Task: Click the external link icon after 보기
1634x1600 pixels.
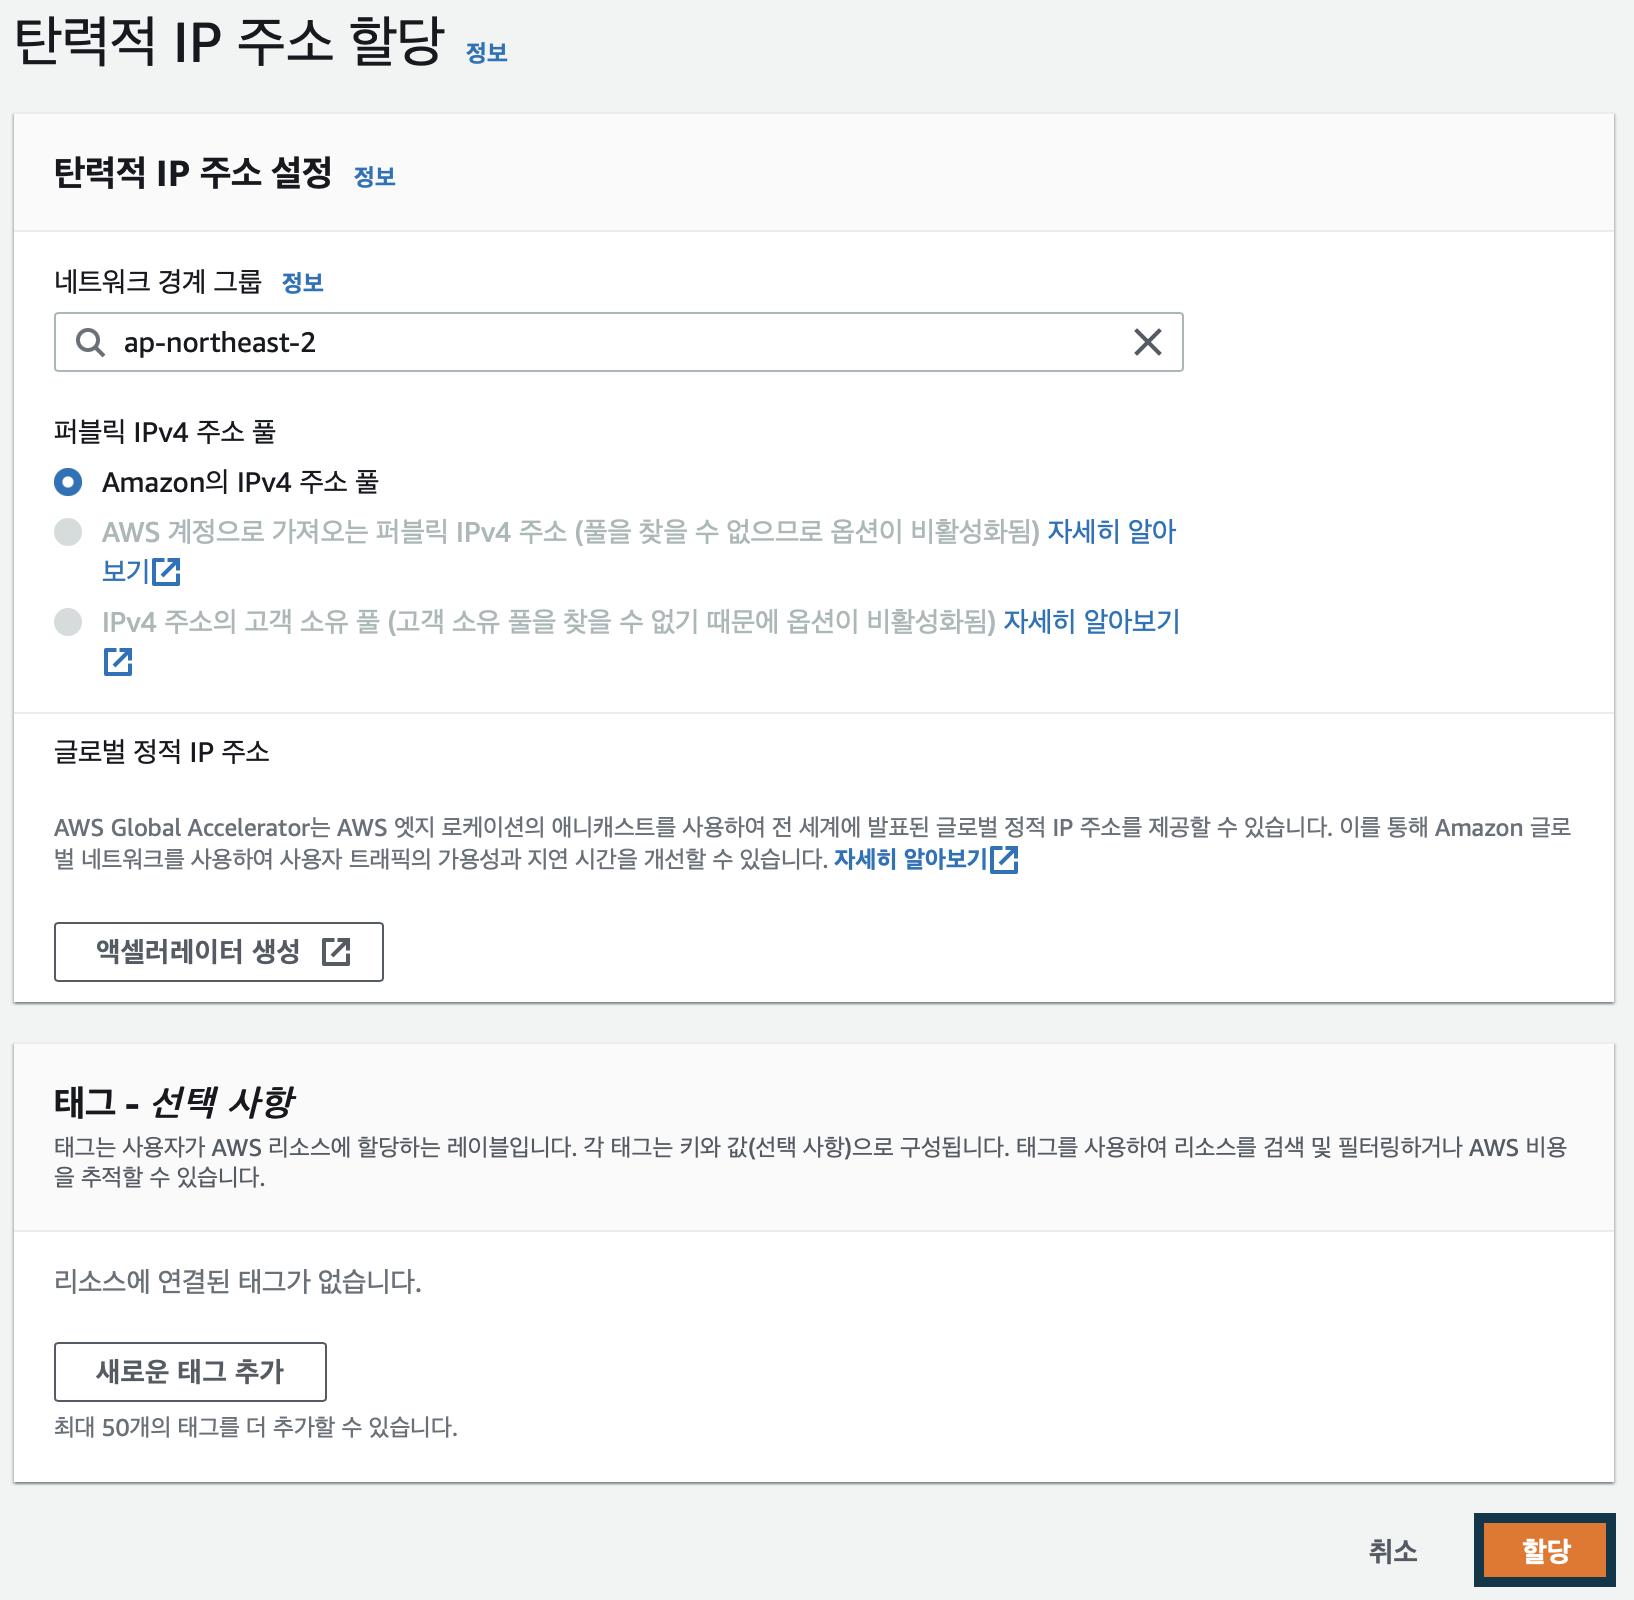Action: 168,571
